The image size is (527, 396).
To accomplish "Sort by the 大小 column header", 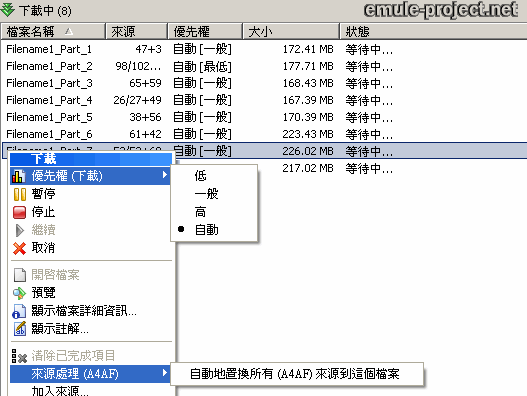I will coord(290,32).
